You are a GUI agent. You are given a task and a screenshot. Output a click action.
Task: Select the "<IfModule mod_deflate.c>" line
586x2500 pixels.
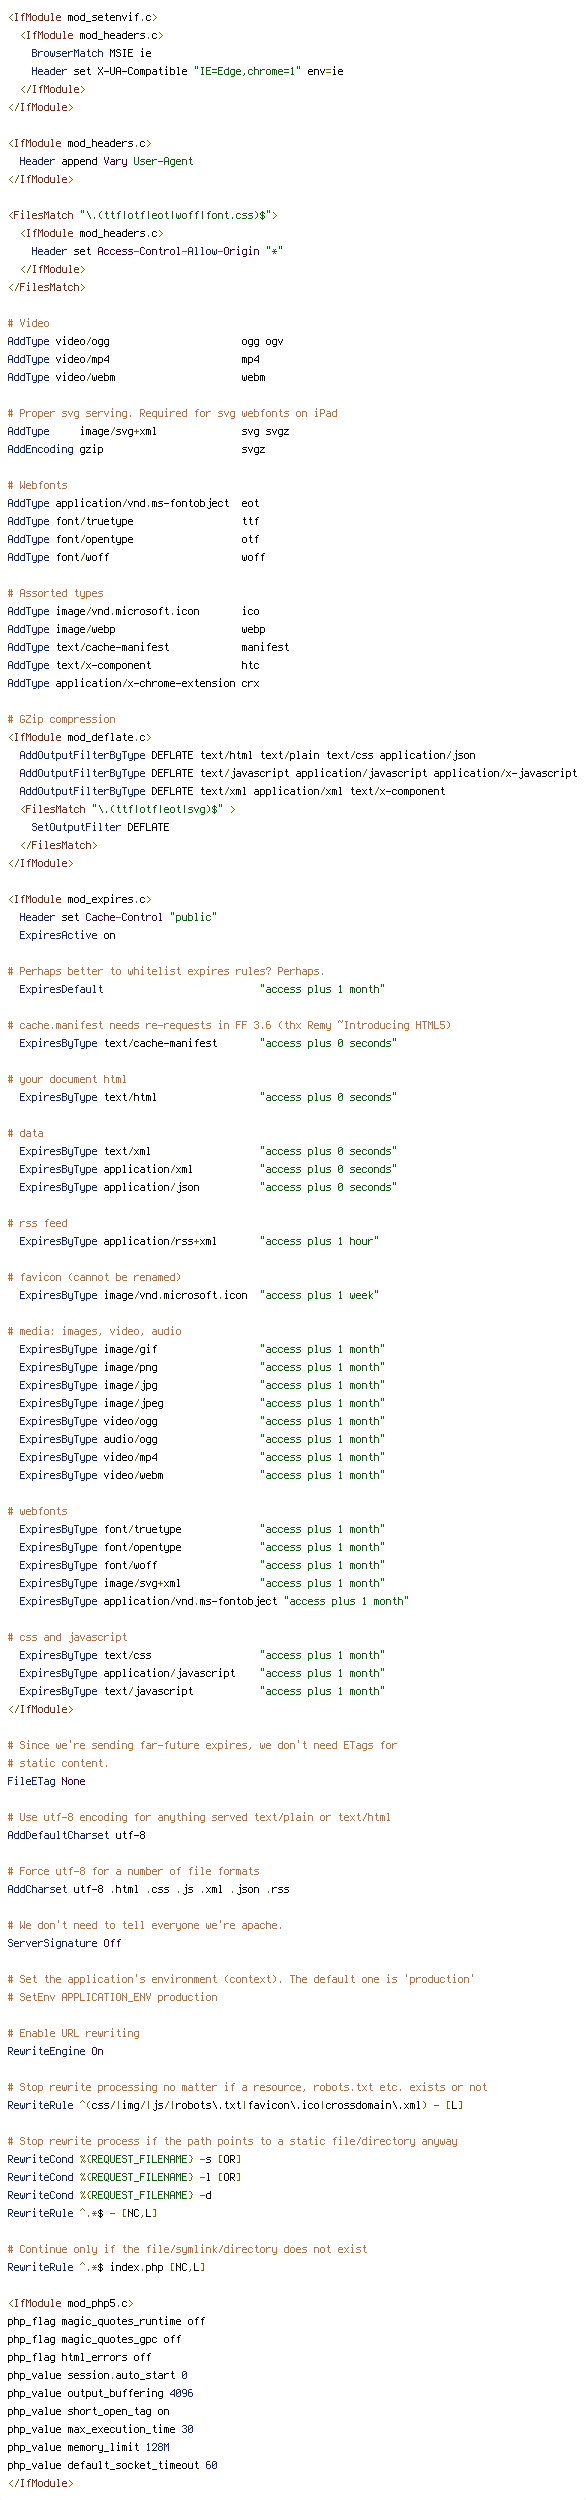(x=79, y=737)
